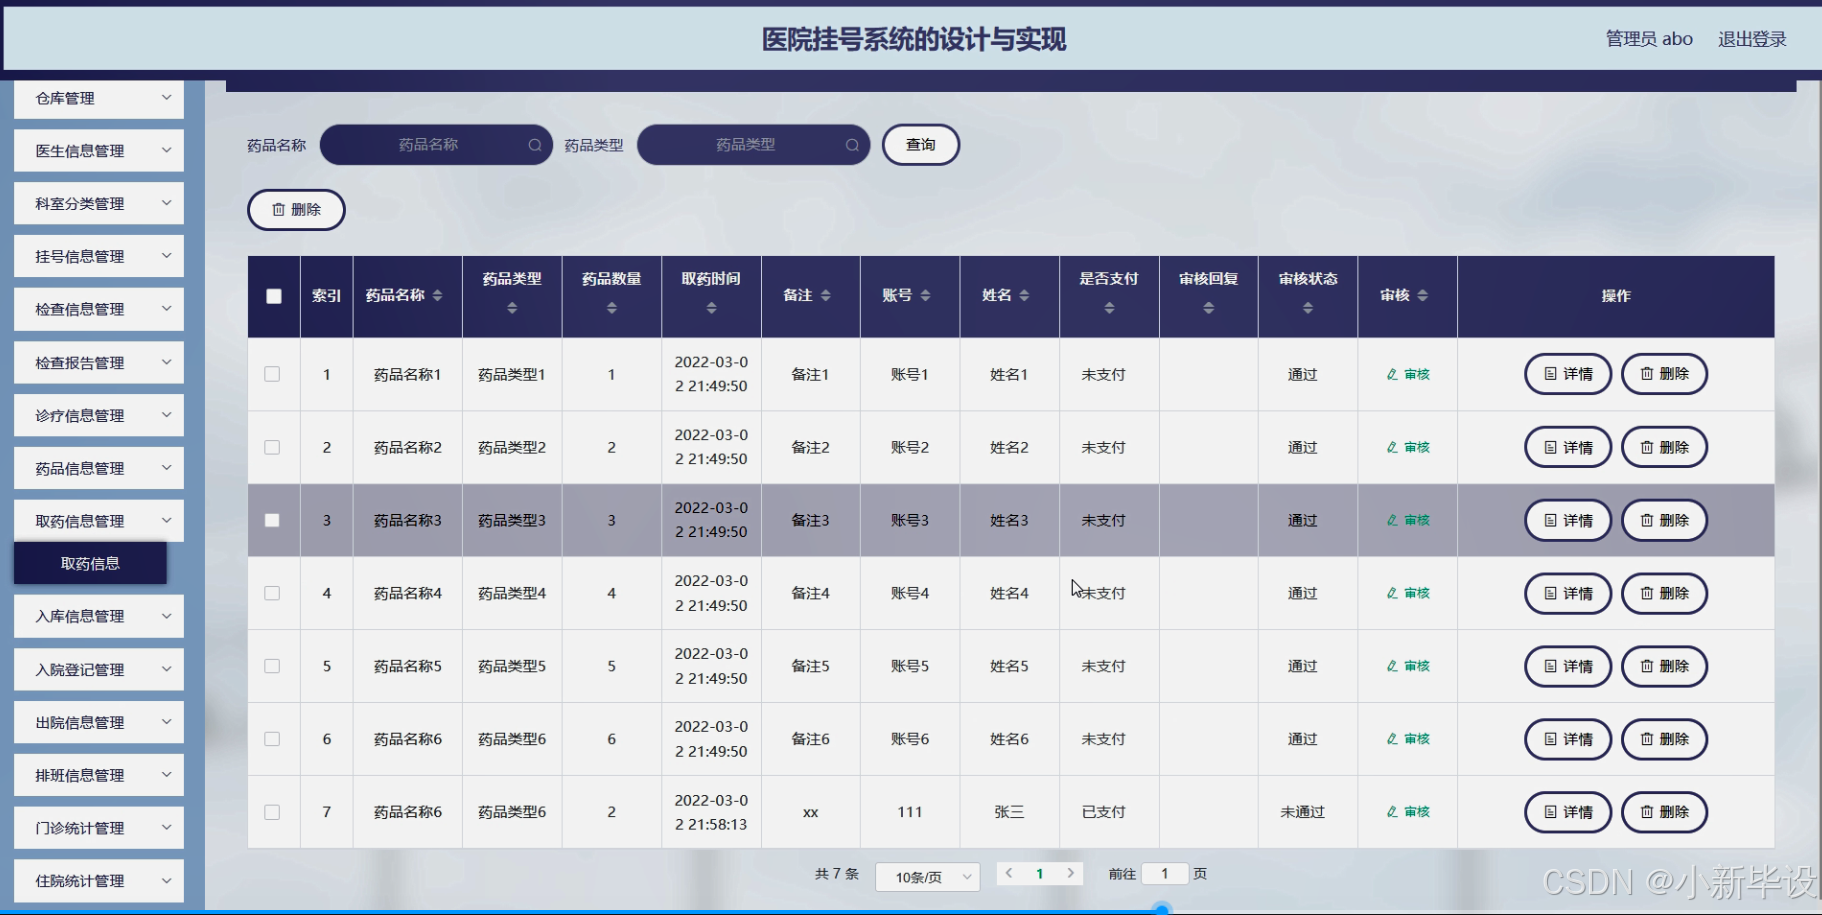Viewport: 1822px width, 915px height.
Task: Open 详情 for row 7 (张三)
Action: point(1567,812)
